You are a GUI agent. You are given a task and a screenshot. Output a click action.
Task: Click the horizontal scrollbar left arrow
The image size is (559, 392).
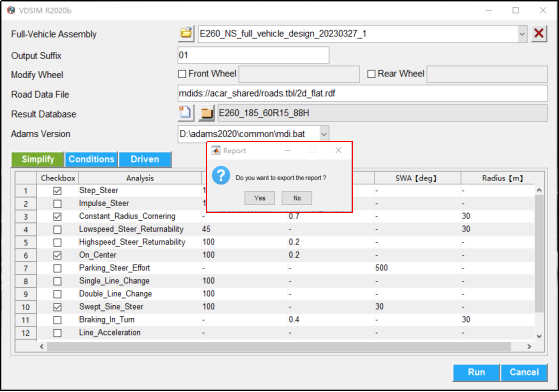[42, 346]
